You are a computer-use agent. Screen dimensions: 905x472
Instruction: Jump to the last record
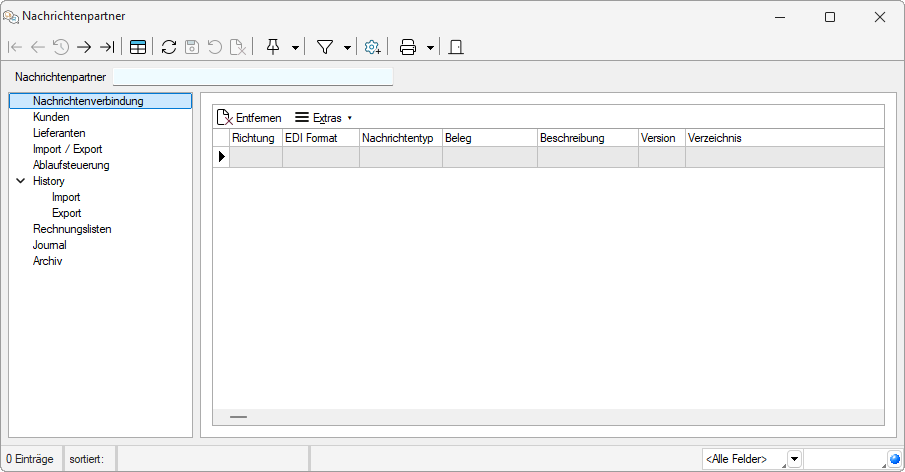[x=107, y=47]
